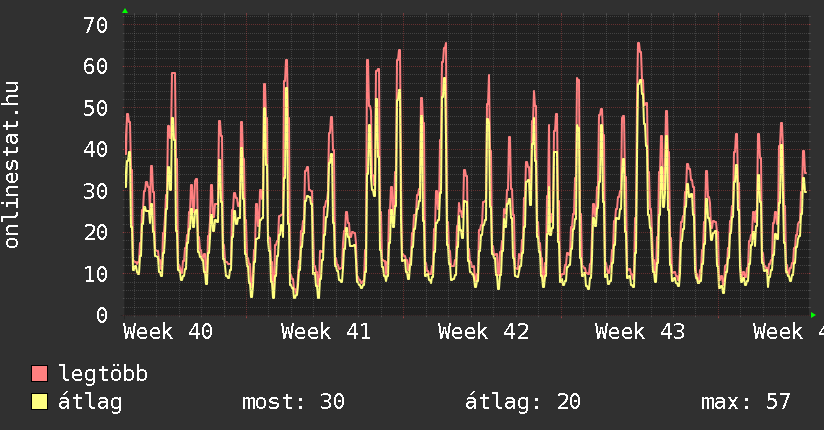Screen dimensions: 824x430
Task: Click the 60 y-axis tick label
Action: point(94,66)
